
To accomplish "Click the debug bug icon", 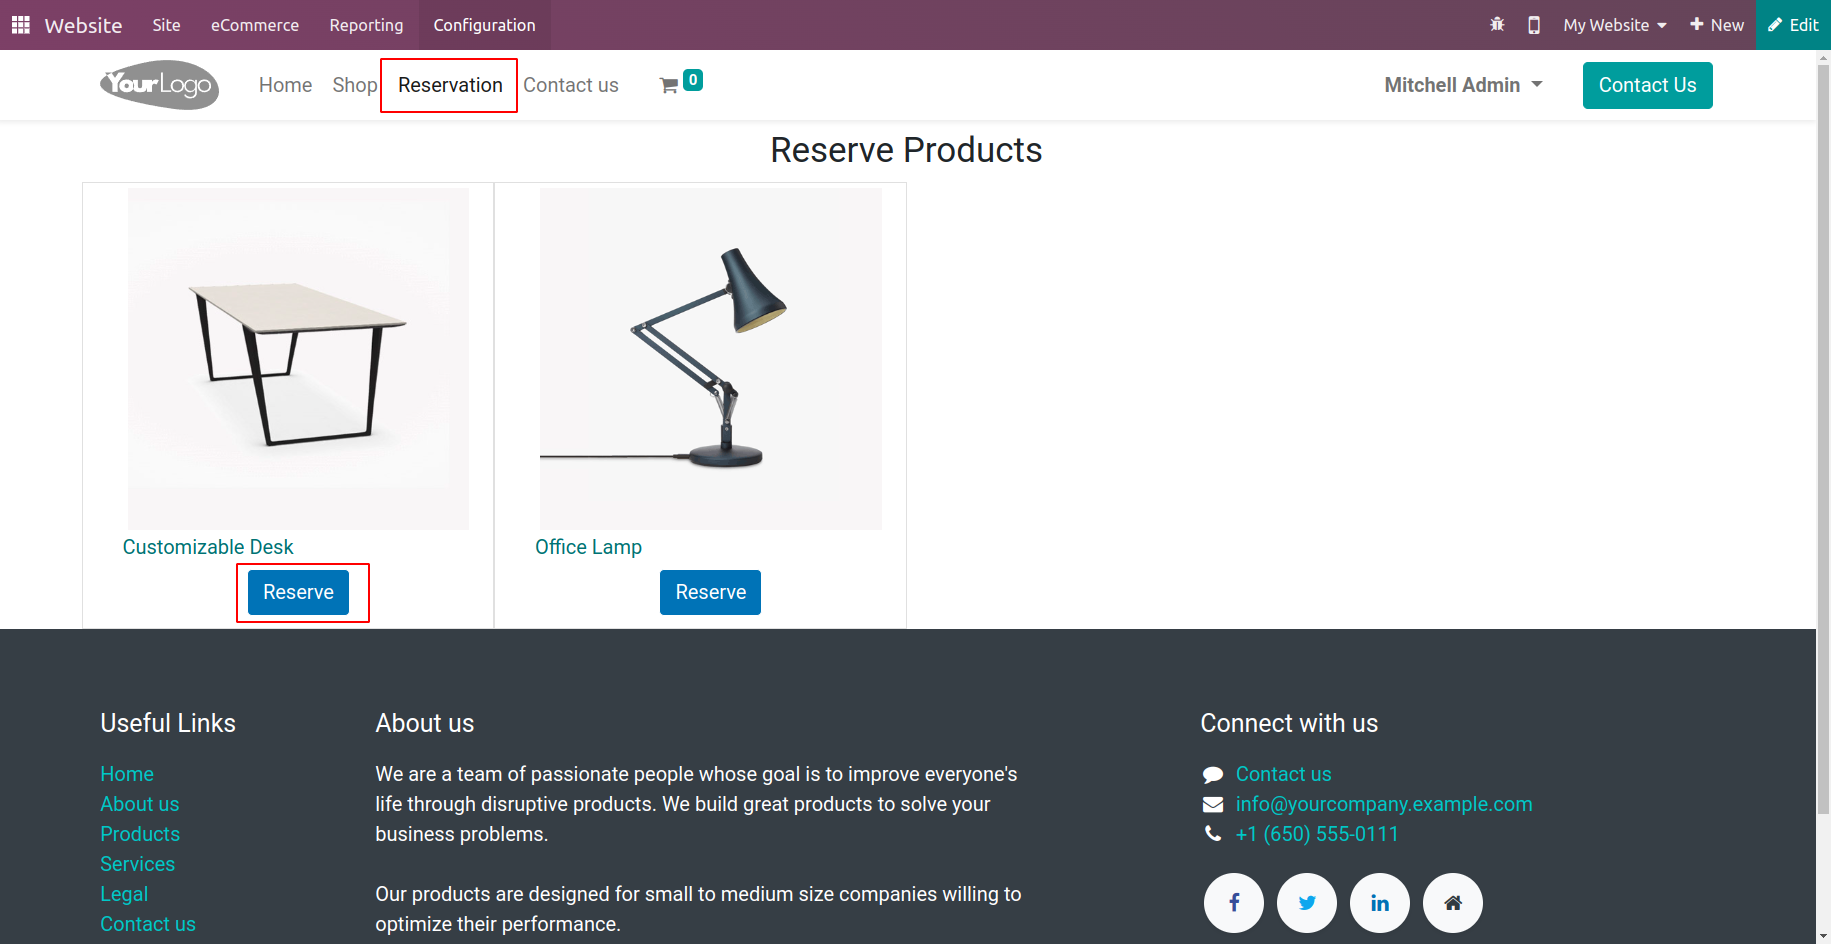I will click(1497, 25).
